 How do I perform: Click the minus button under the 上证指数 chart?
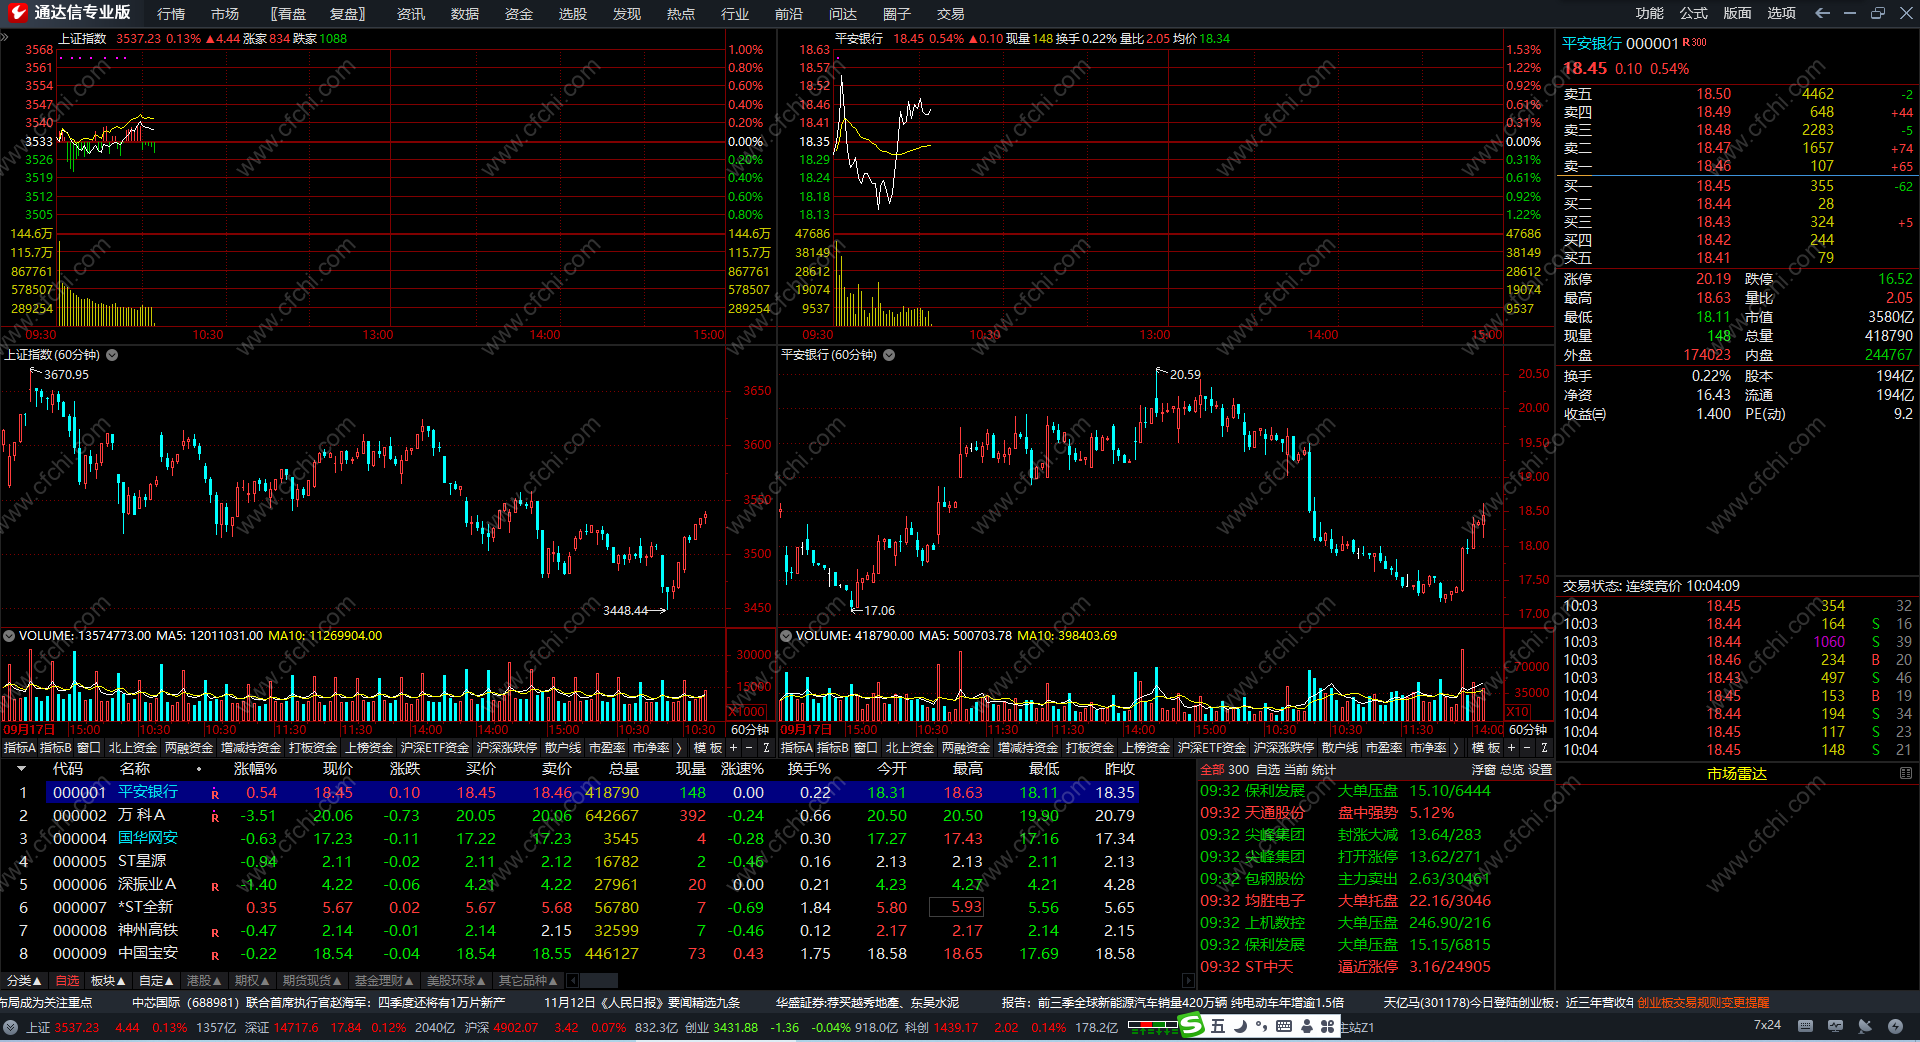coord(749,748)
